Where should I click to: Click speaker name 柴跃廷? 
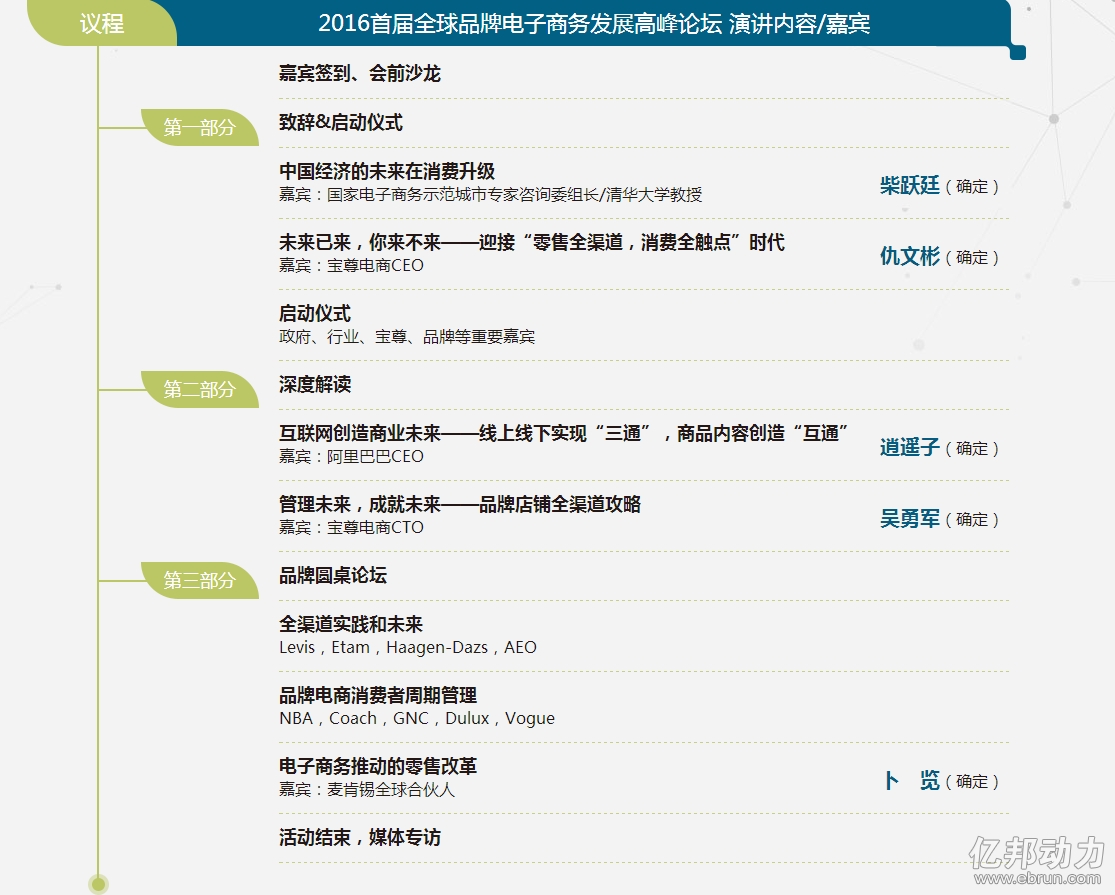pyautogui.click(x=910, y=185)
